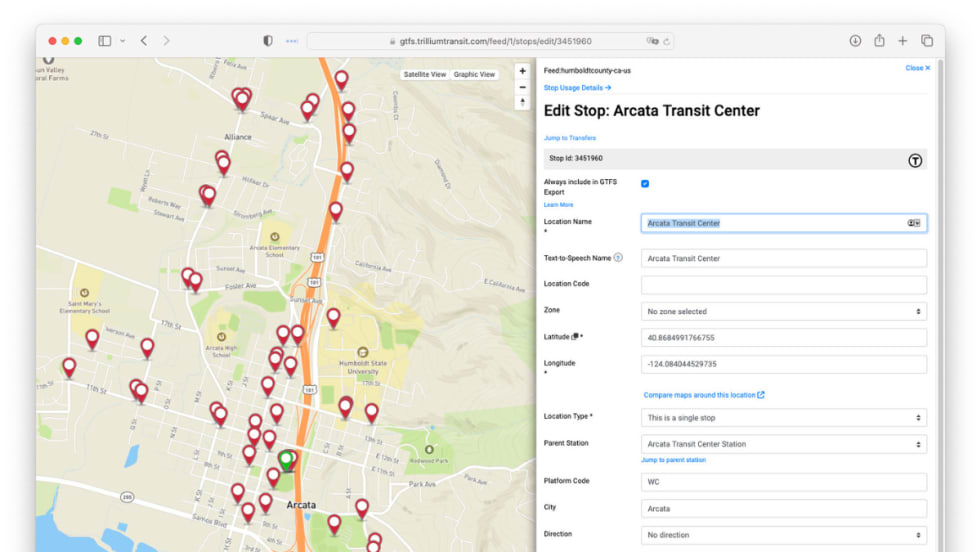Image resolution: width=980 pixels, height=552 pixels.
Task: Switch map to Graphic View
Action: click(x=474, y=75)
